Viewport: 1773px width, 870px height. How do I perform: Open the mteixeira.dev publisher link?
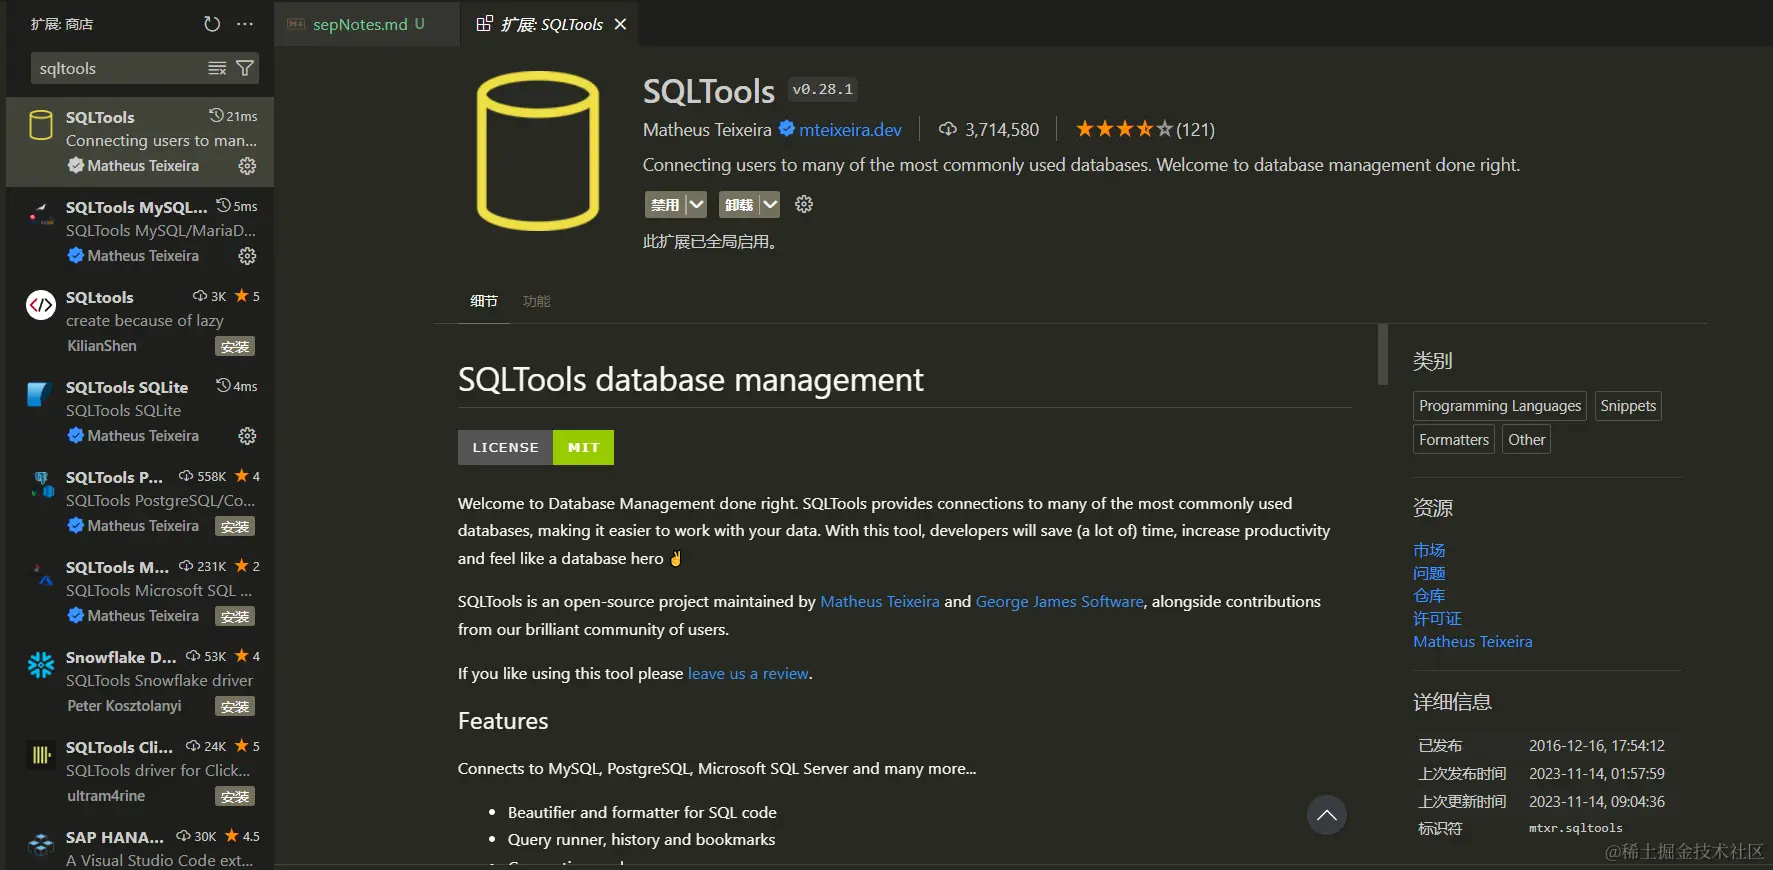tap(850, 129)
